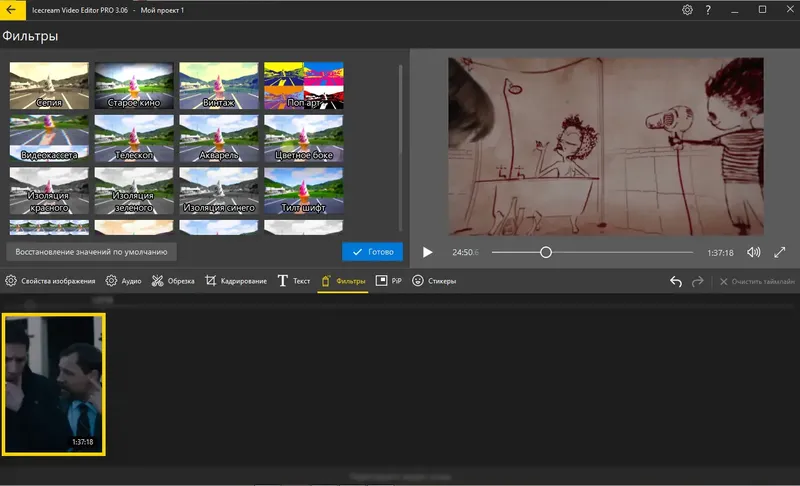Confirm with the Готово button
The height and width of the screenshot is (486, 800).
(372, 252)
